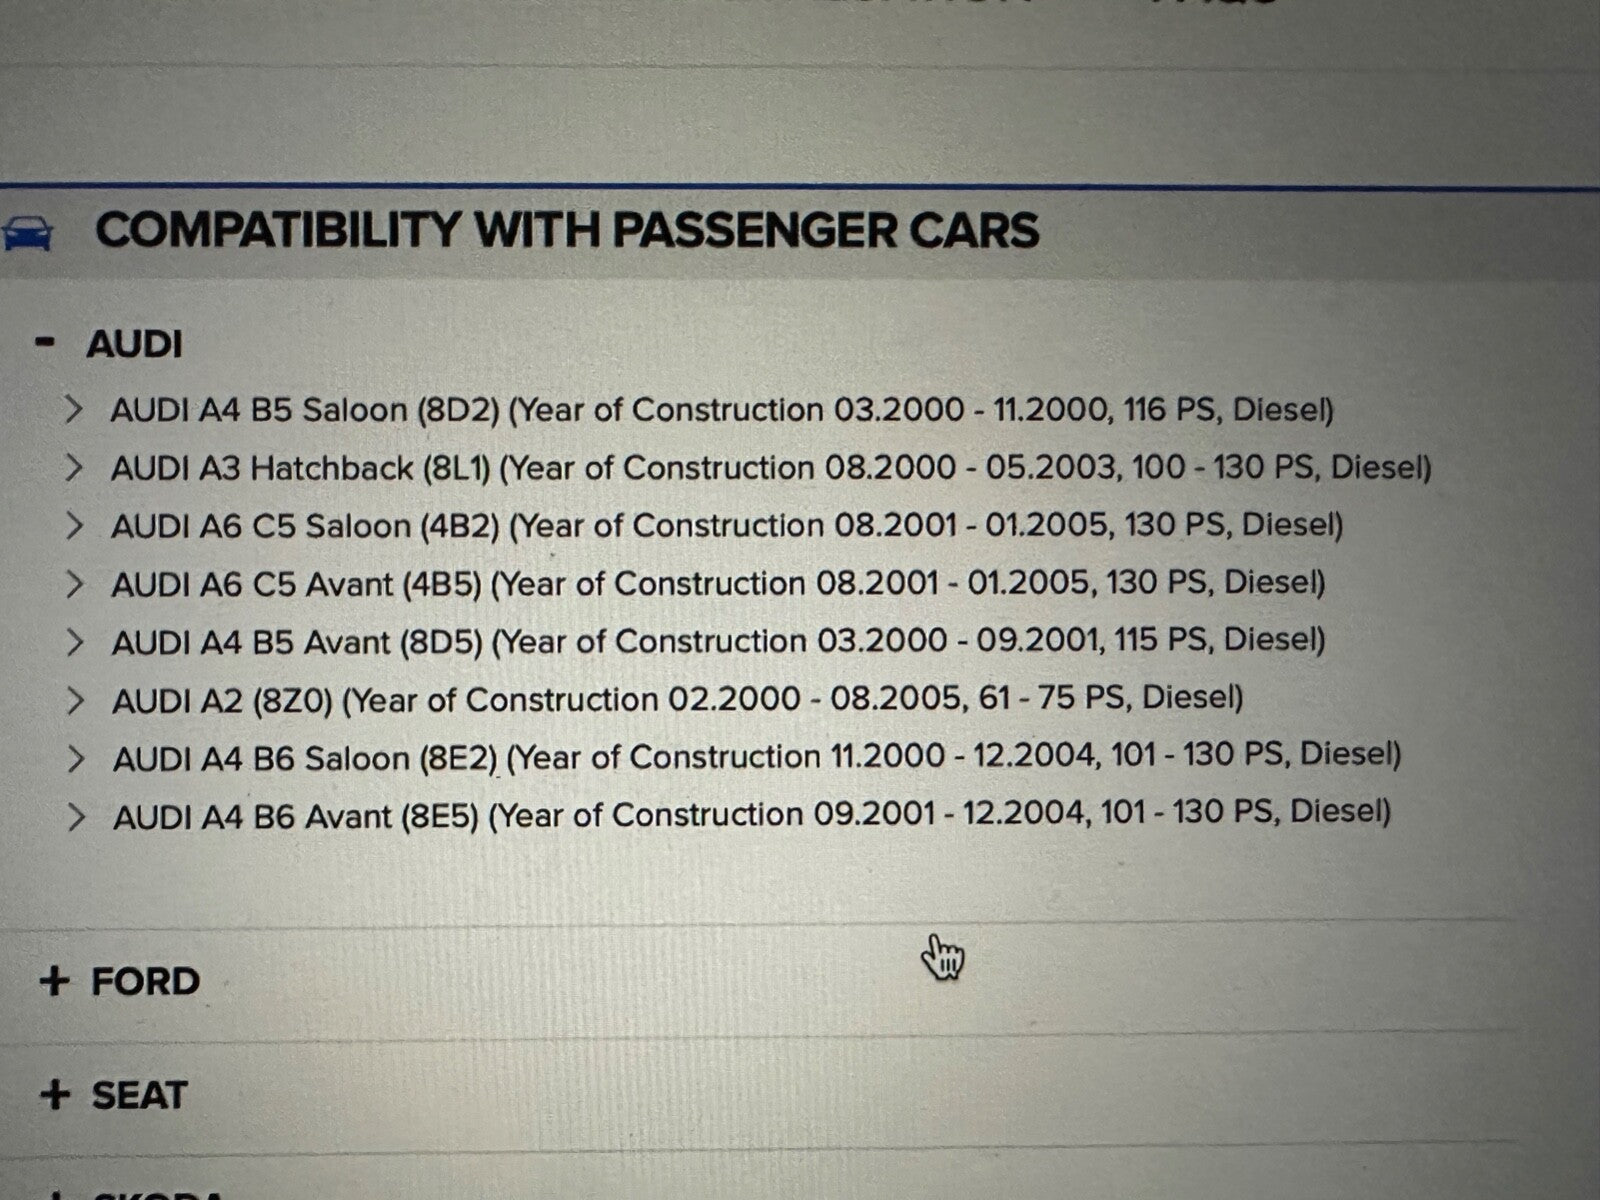Click chevron next to AUDI A4 B6 Avant
The image size is (1600, 1200).
coord(75,816)
